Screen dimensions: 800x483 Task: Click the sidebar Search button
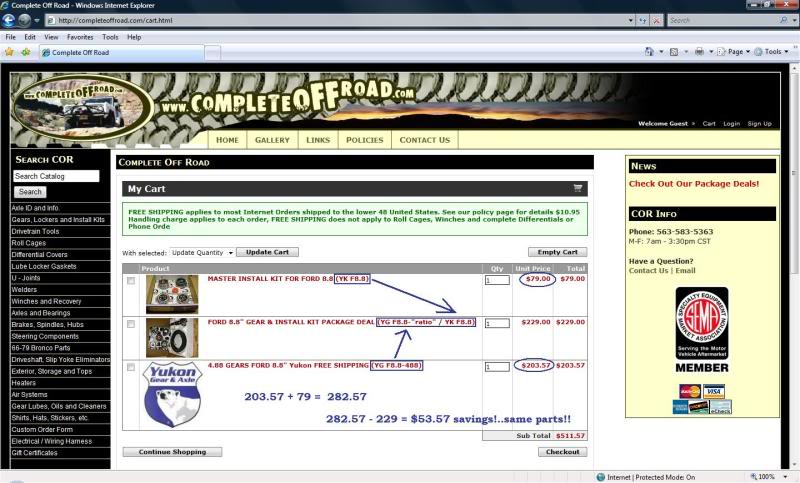click(x=30, y=192)
